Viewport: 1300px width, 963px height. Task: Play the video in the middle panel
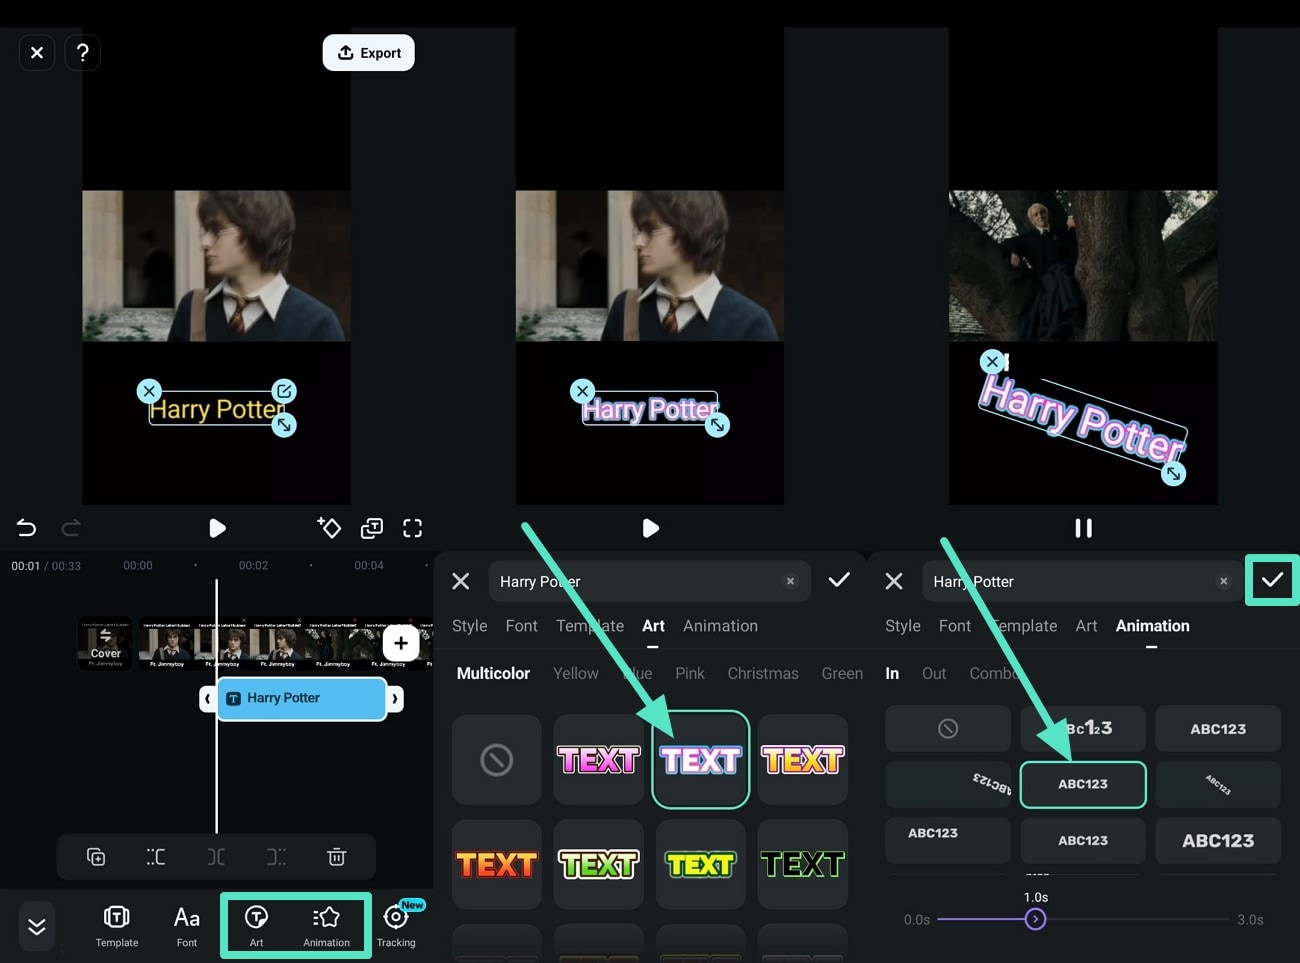pyautogui.click(x=650, y=528)
